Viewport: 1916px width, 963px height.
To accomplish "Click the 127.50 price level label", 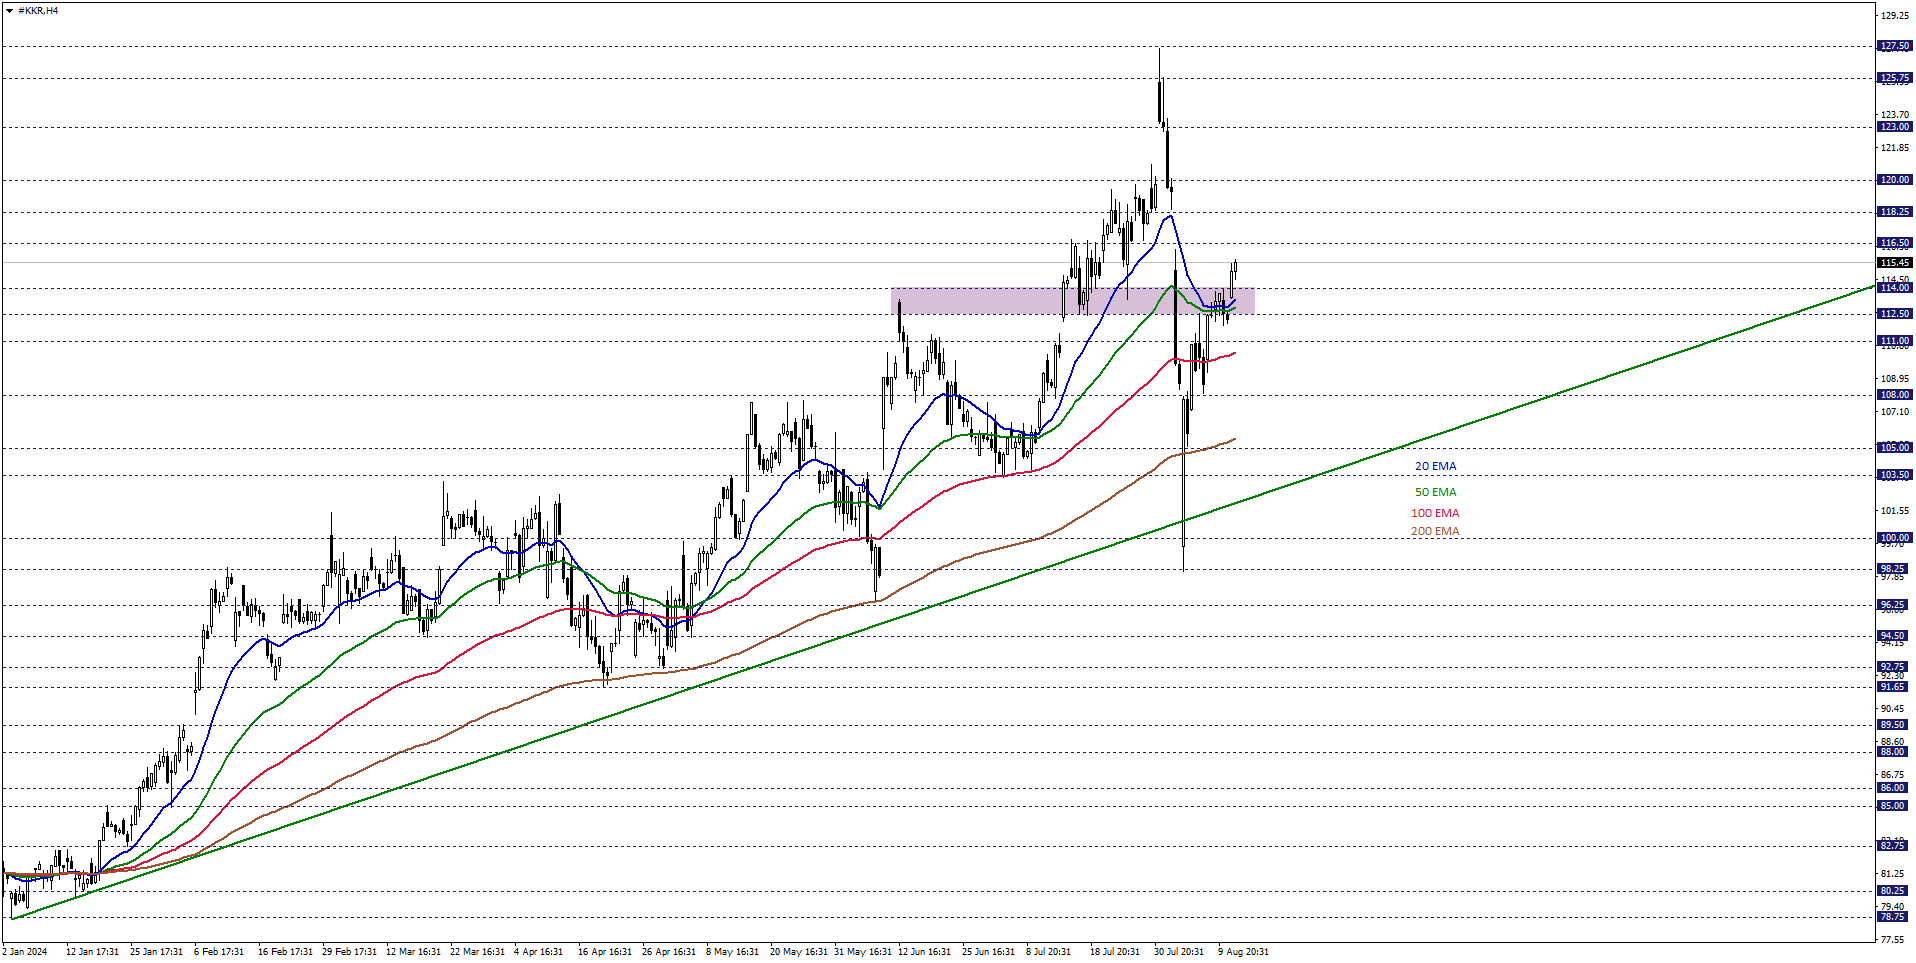I will [x=1895, y=46].
